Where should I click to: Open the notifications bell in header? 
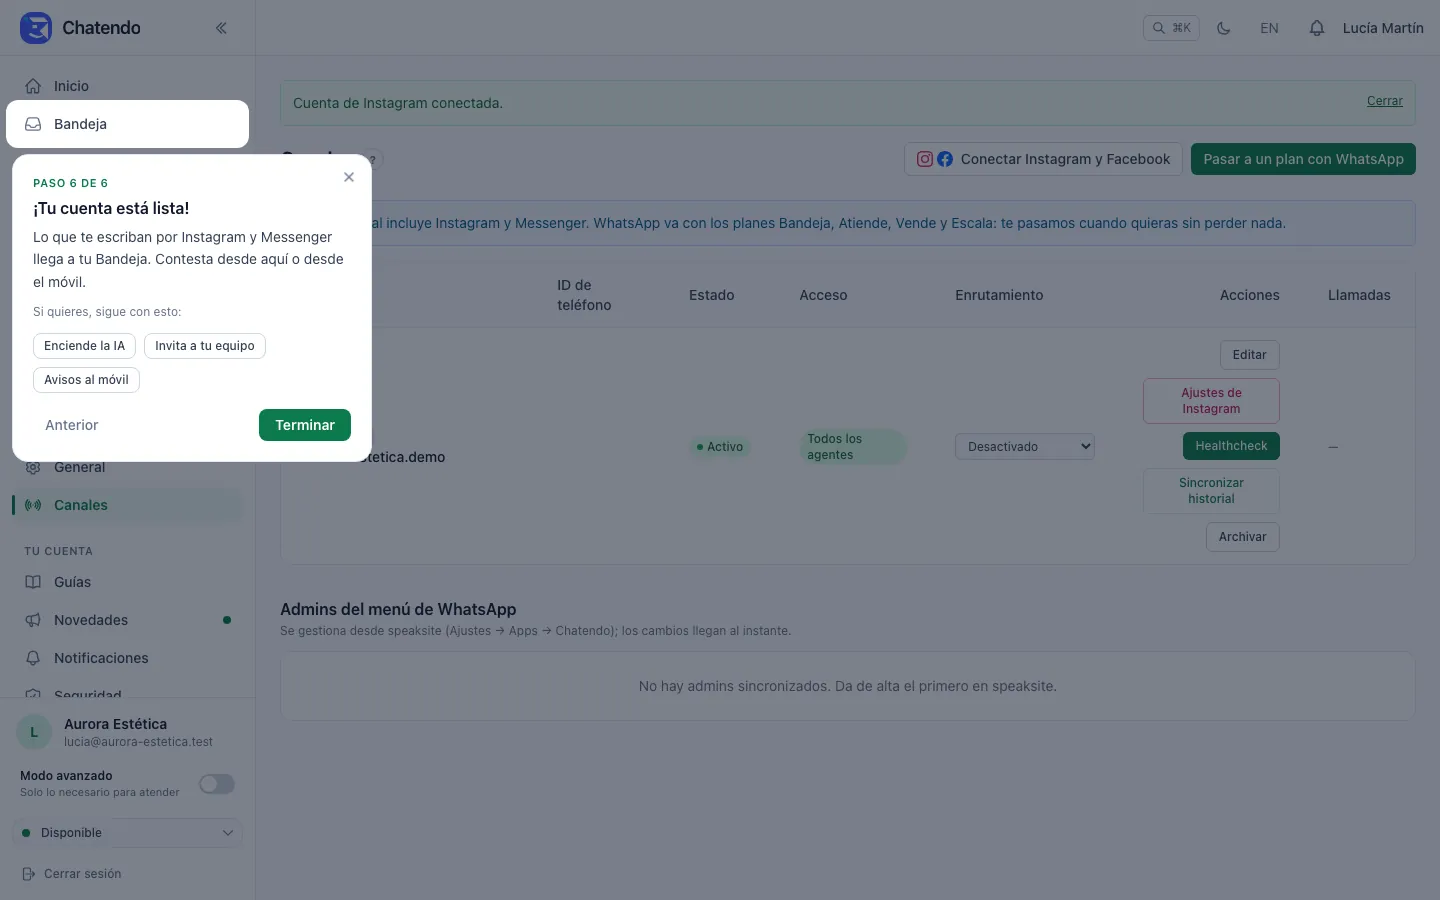click(x=1317, y=28)
